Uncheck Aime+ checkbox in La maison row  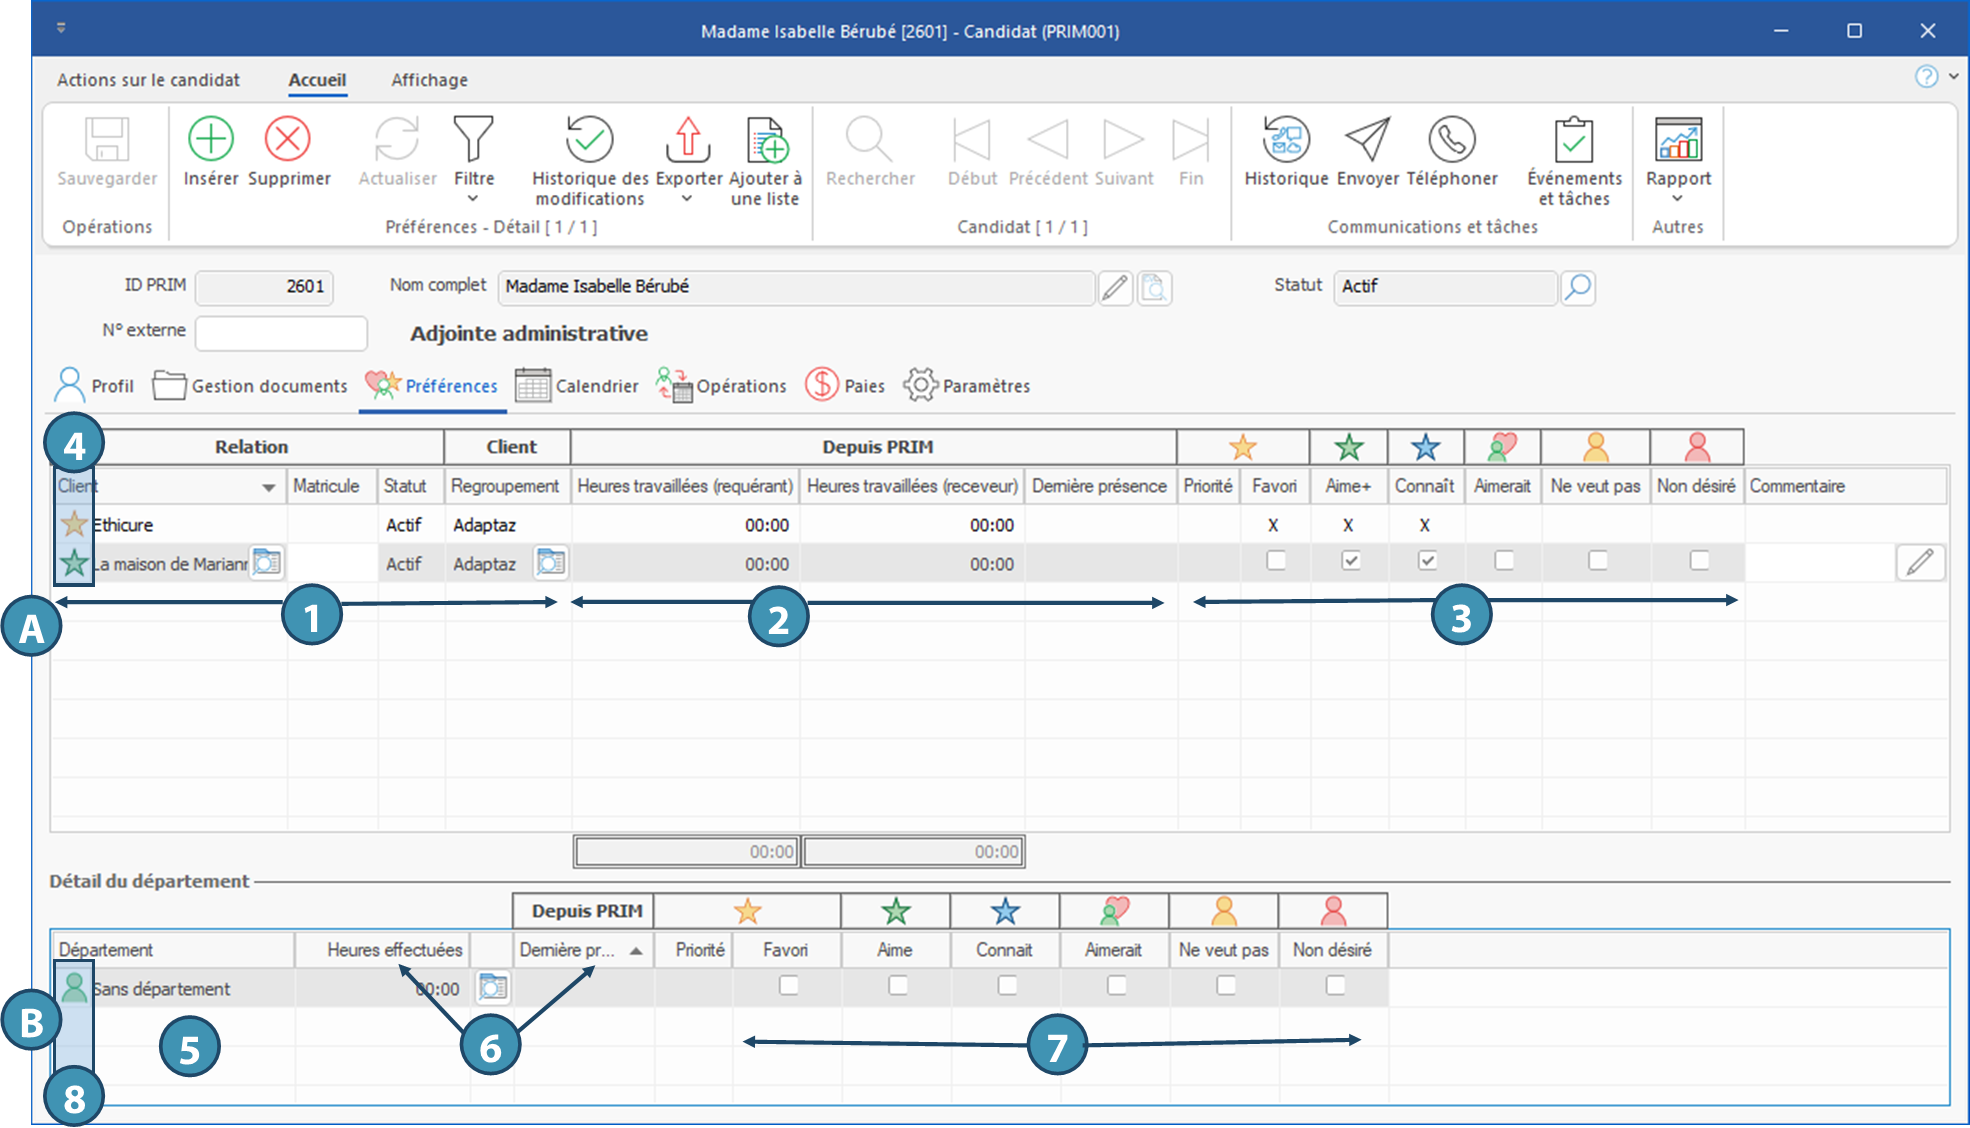click(x=1350, y=561)
